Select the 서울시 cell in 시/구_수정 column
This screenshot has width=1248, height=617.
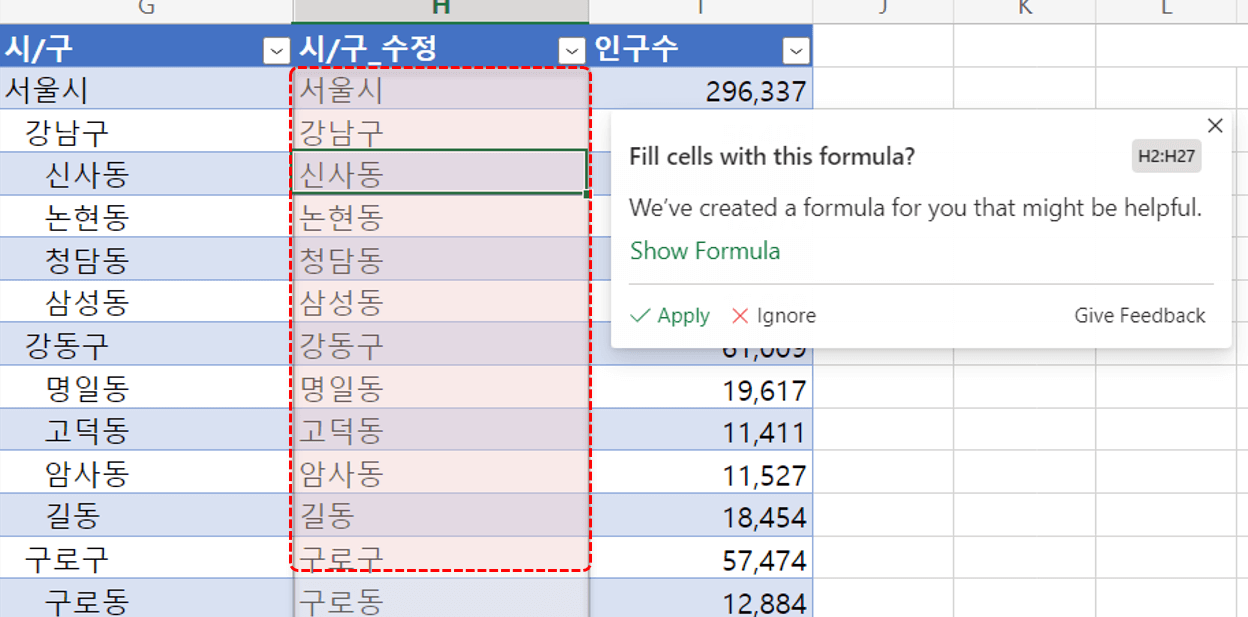(441, 90)
